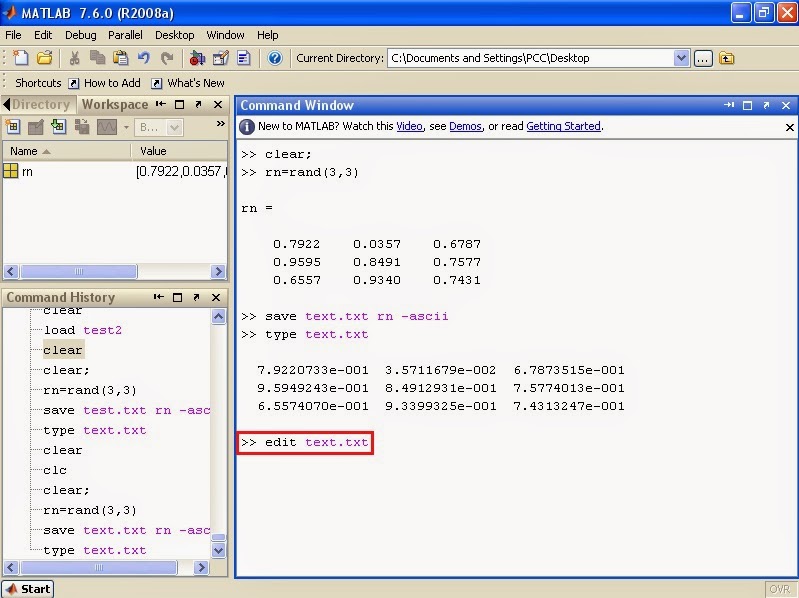The width and height of the screenshot is (799, 598).
Task: Open the Base stack dropdown in Workspace
Action: [158, 127]
